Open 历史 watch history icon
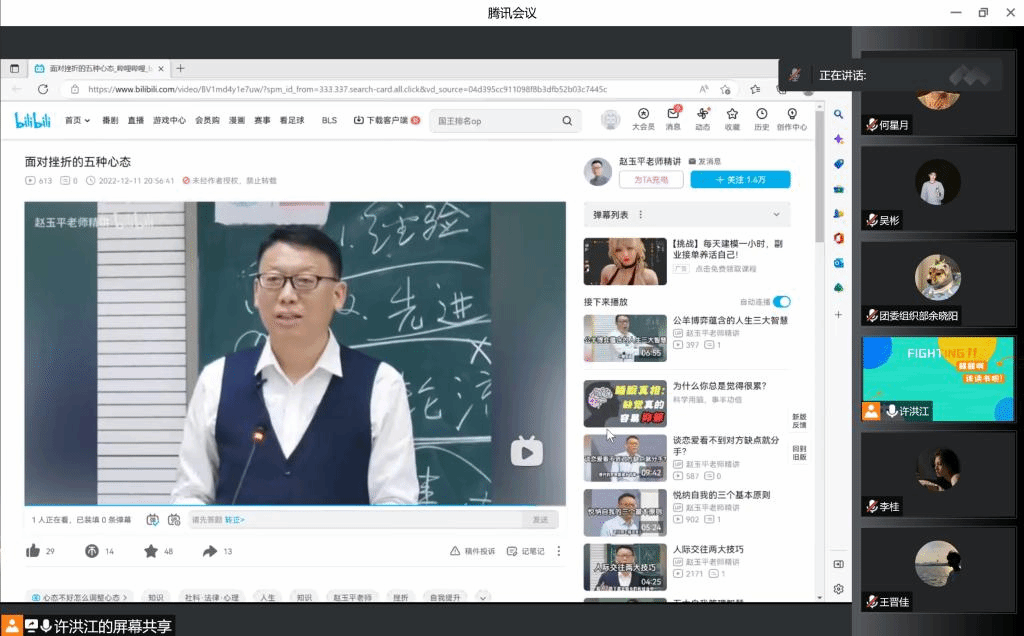The width and height of the screenshot is (1024, 636). click(761, 115)
